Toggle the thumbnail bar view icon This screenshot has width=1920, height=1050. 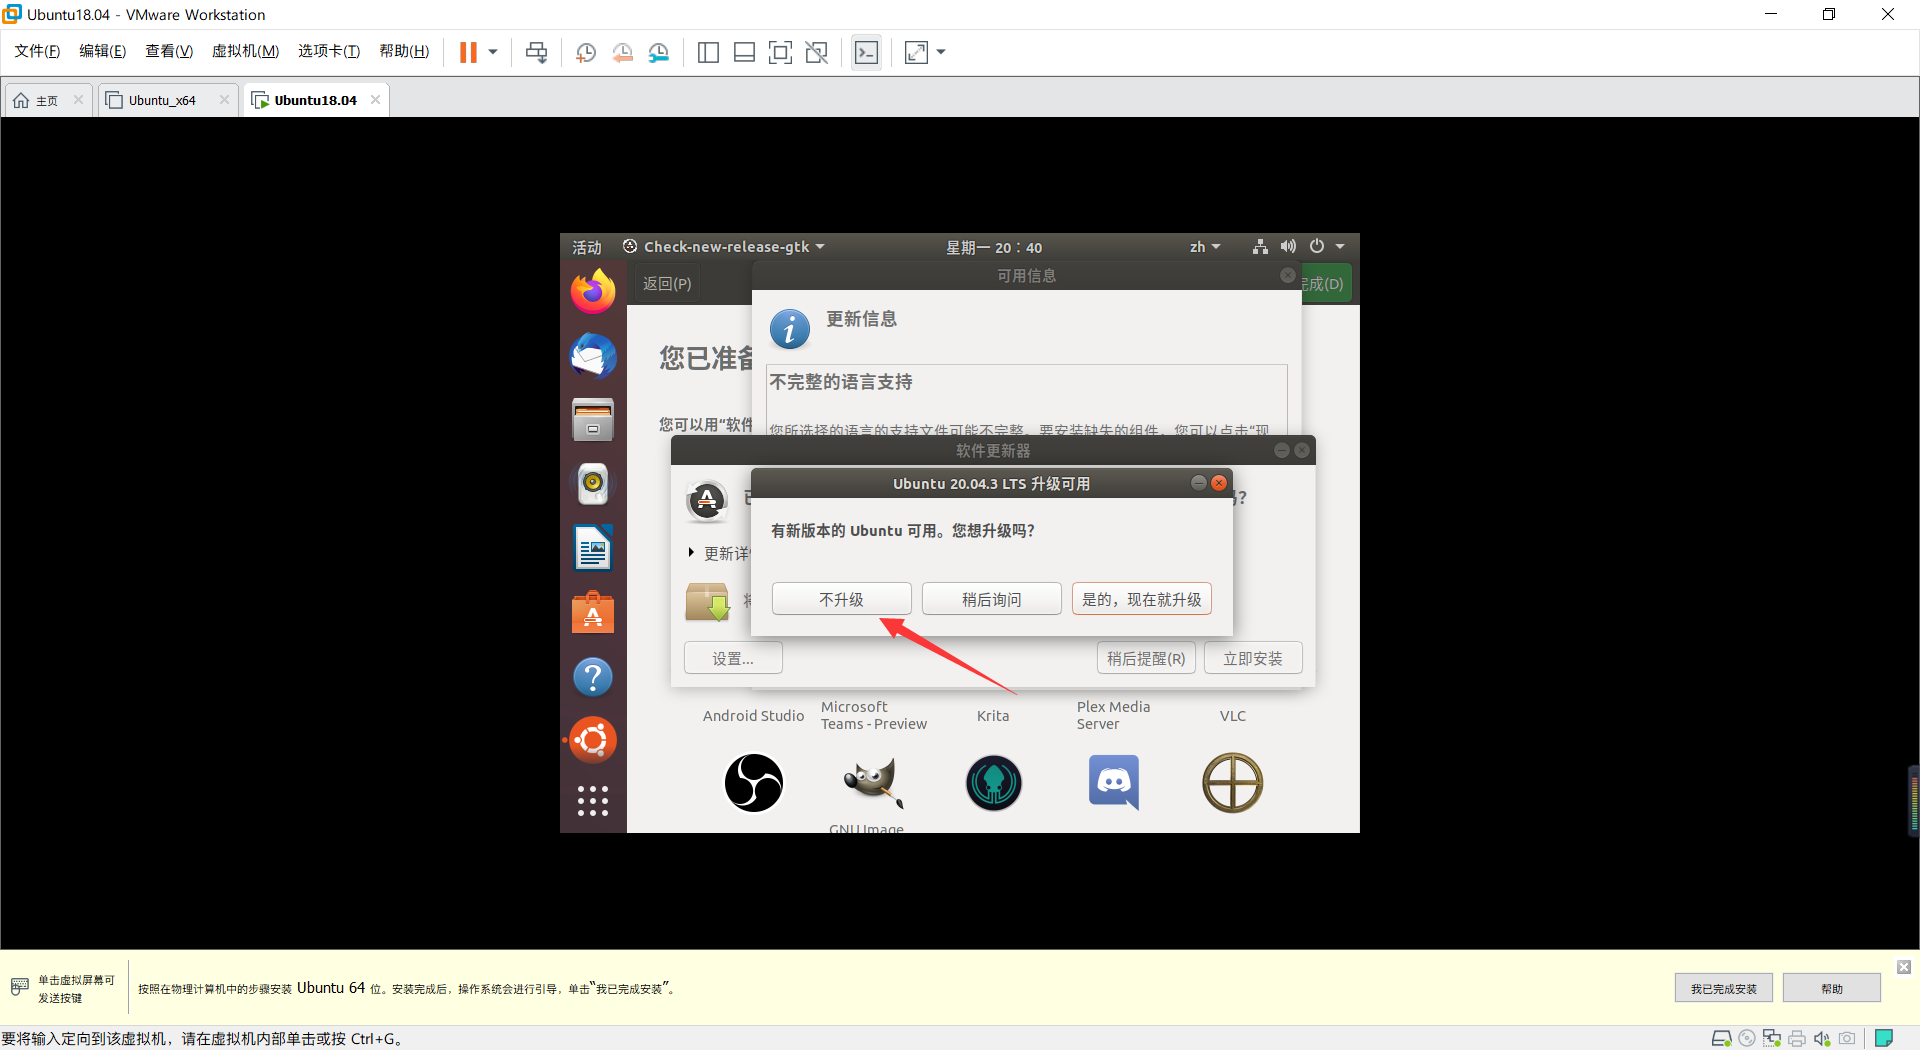point(744,52)
